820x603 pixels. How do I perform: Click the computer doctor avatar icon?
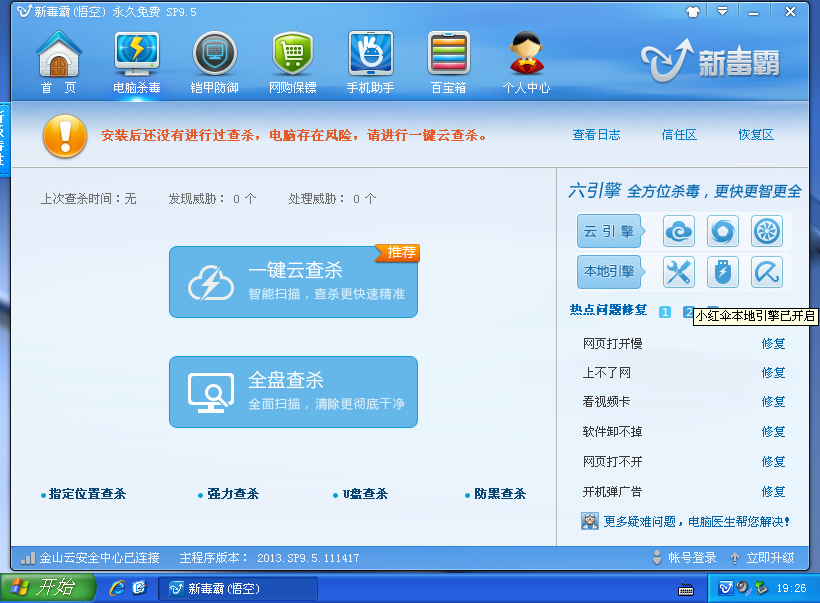589,521
